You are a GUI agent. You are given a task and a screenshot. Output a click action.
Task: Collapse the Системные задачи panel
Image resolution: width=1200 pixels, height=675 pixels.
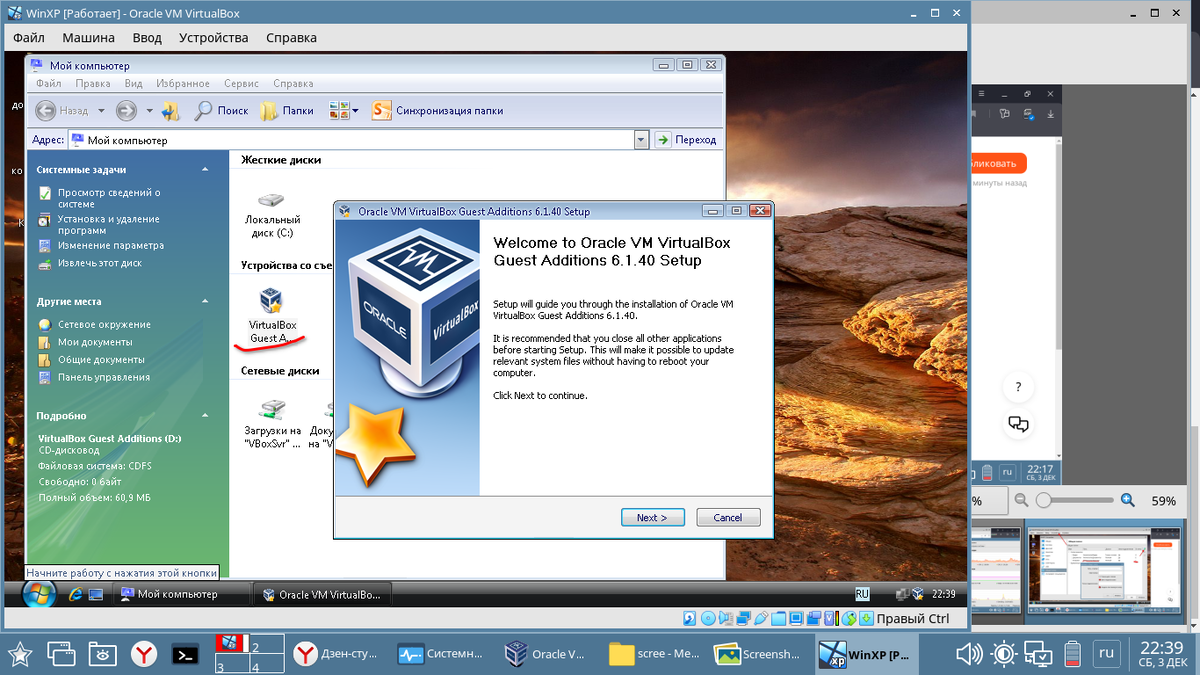point(206,170)
